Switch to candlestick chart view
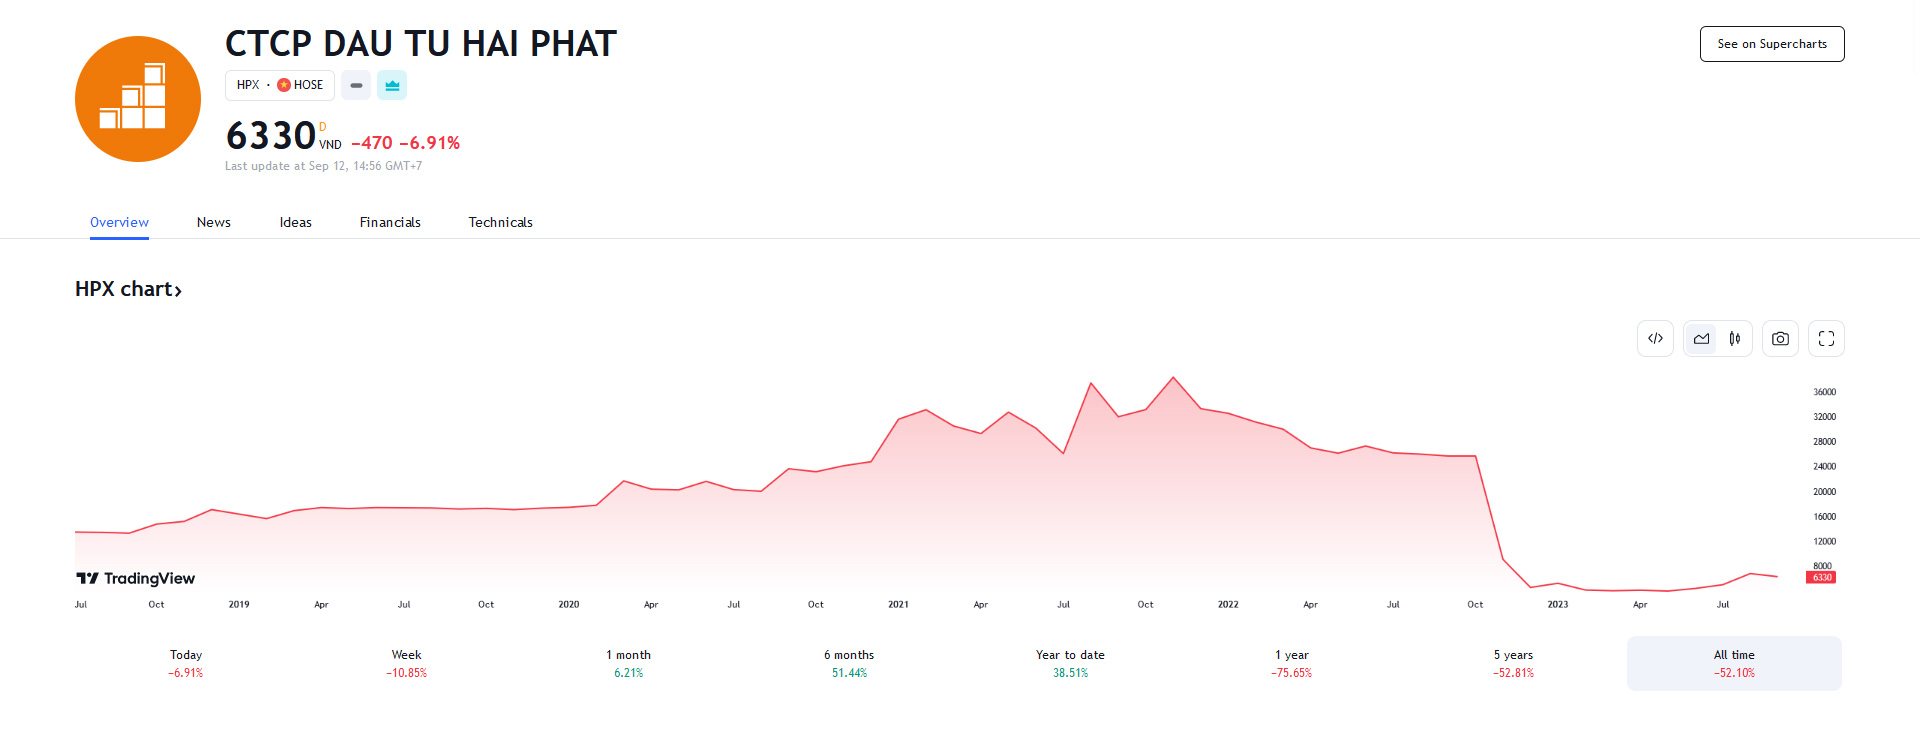 tap(1735, 338)
